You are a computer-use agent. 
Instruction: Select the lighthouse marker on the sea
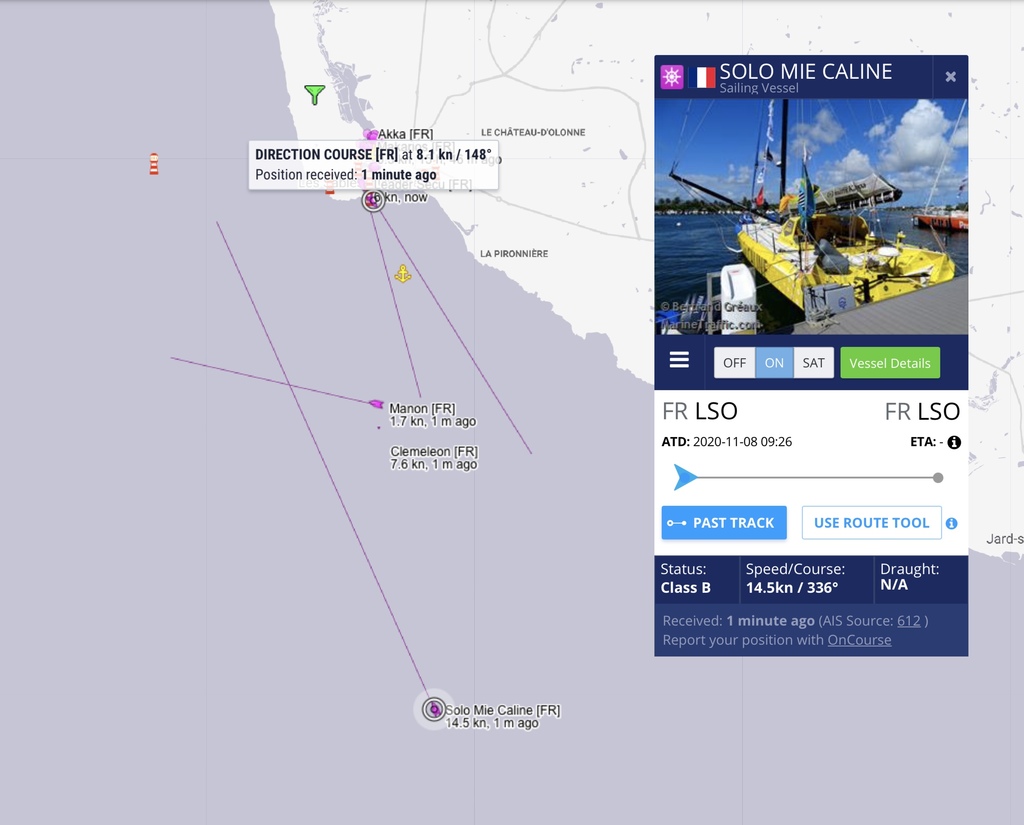point(154,164)
